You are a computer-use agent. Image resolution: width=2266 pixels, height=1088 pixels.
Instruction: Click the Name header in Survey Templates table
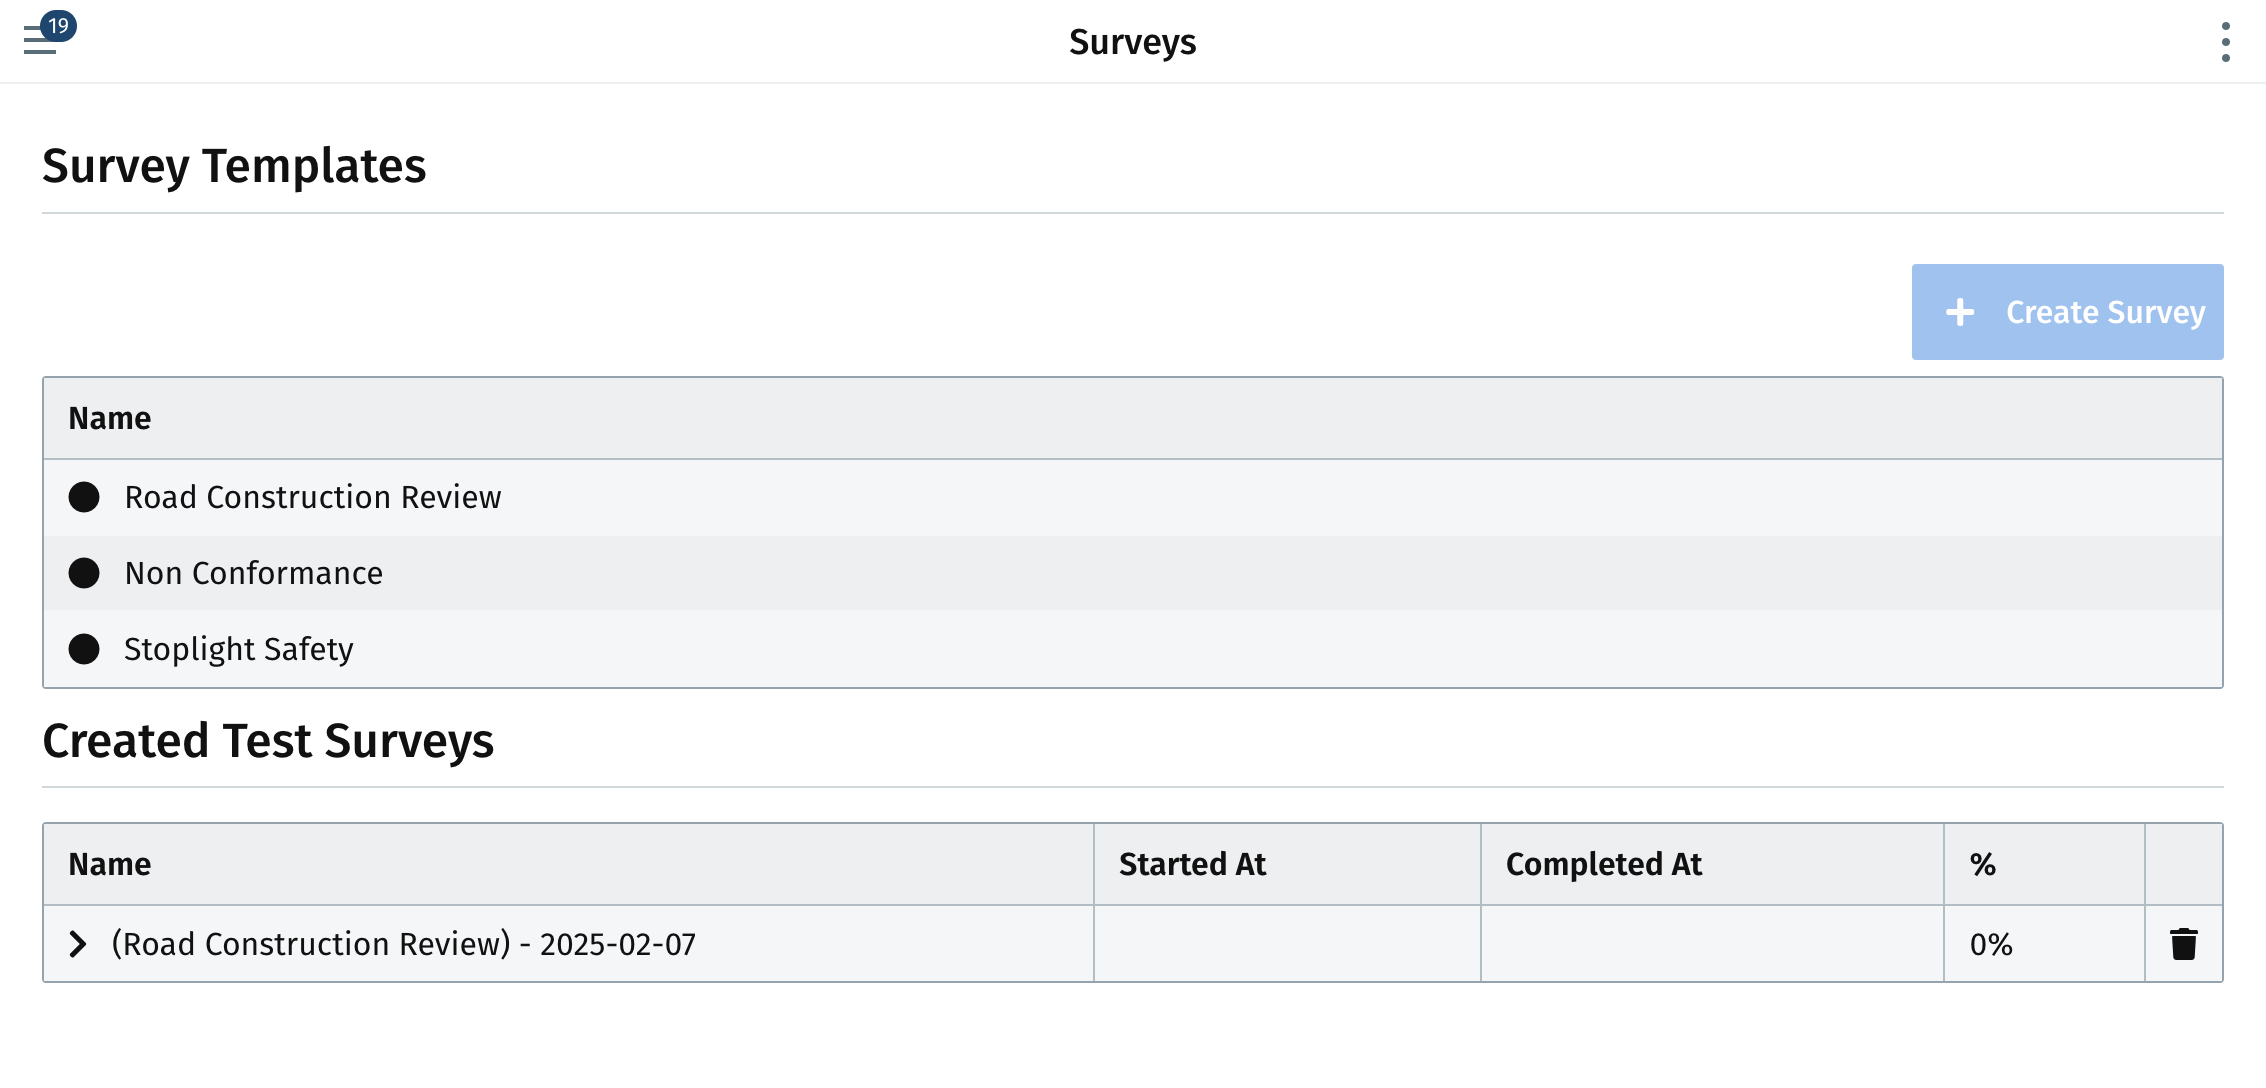point(110,418)
